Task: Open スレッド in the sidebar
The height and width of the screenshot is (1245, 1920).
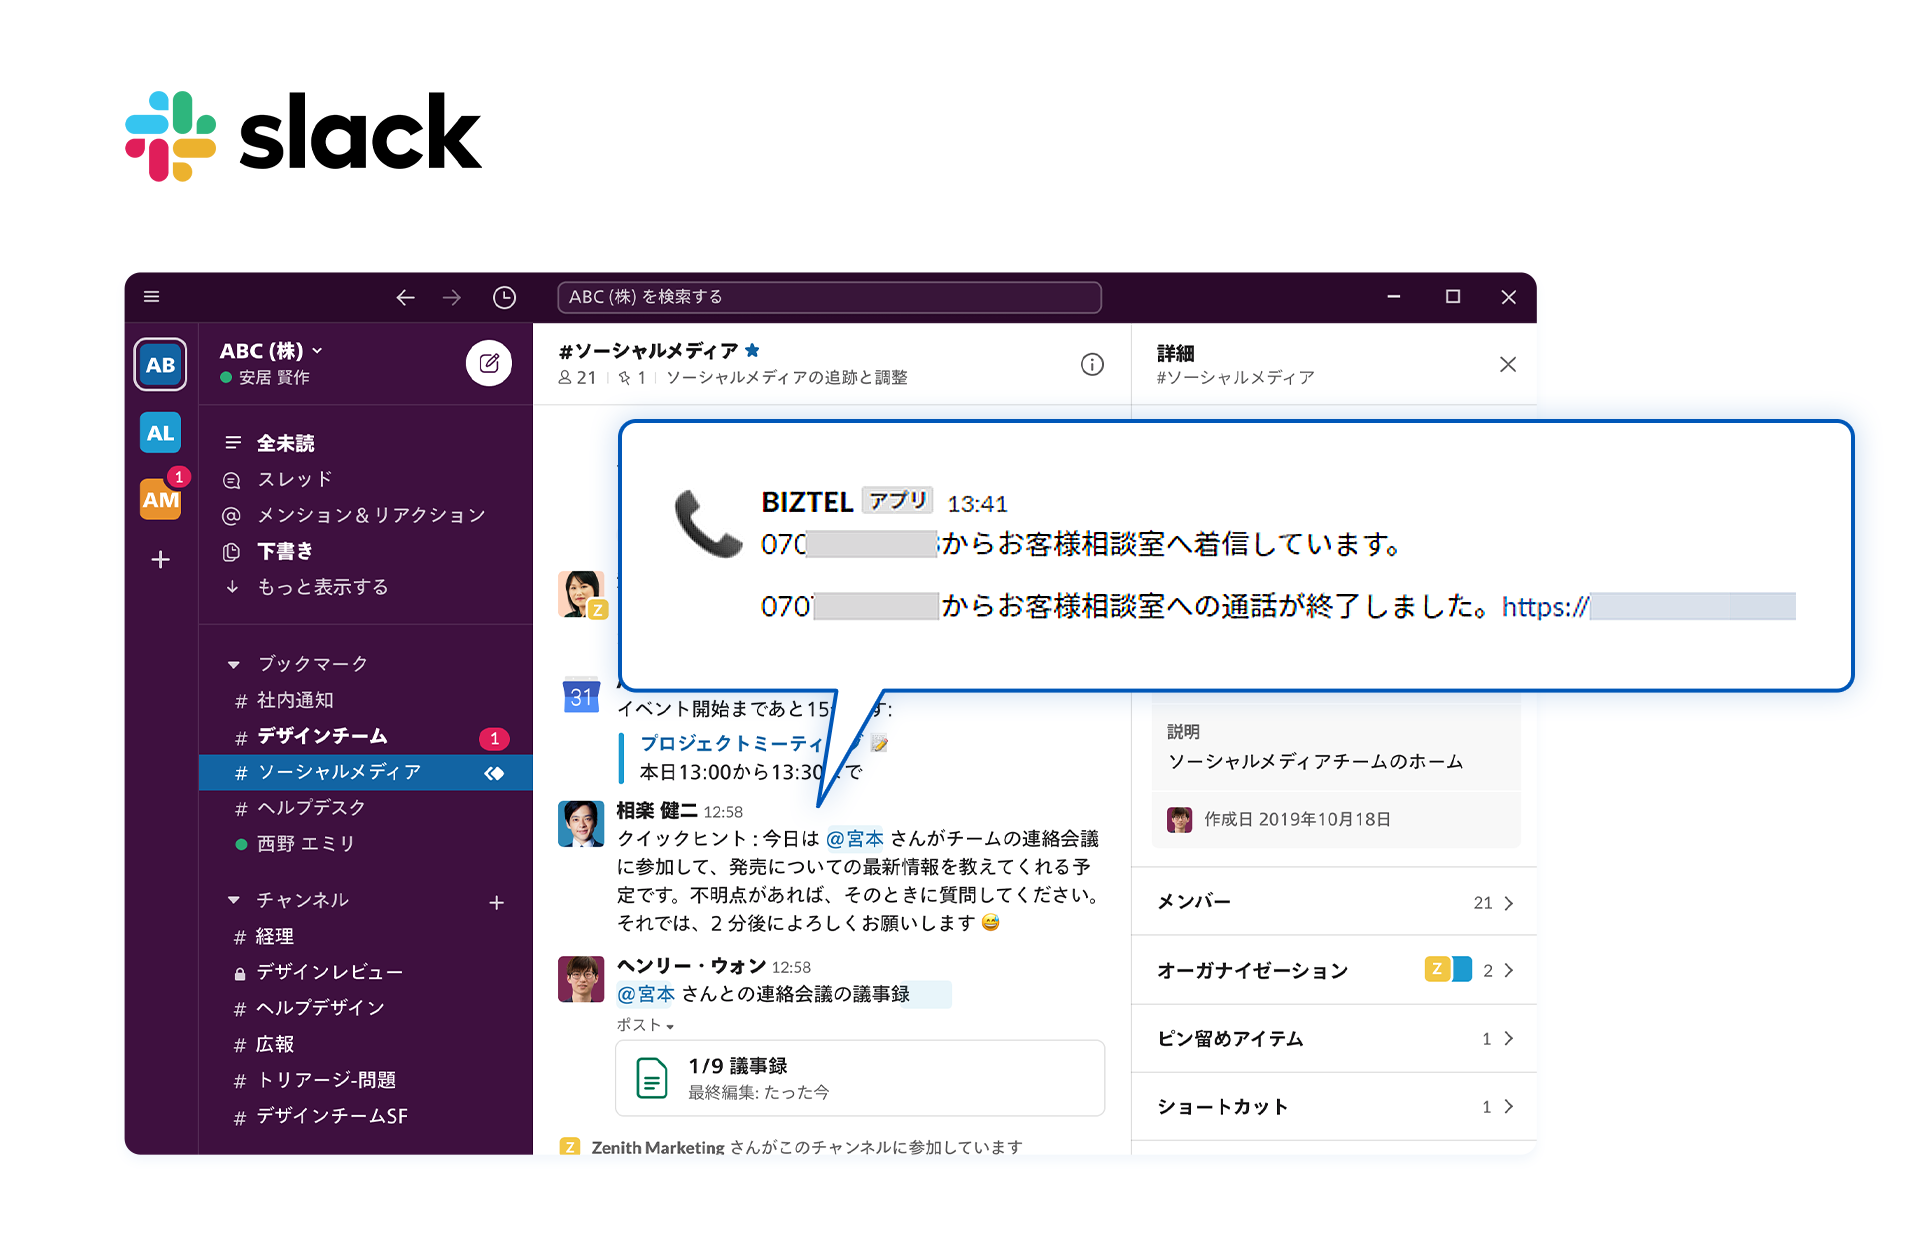Action: (294, 479)
